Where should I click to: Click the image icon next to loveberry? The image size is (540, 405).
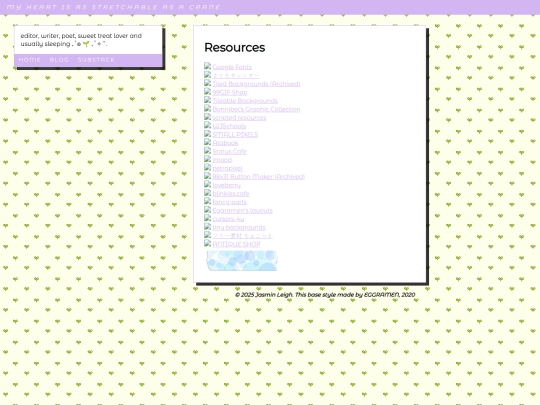click(207, 184)
